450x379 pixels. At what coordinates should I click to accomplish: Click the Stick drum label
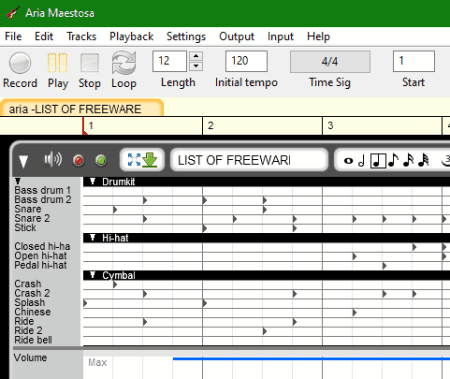[x=25, y=227]
